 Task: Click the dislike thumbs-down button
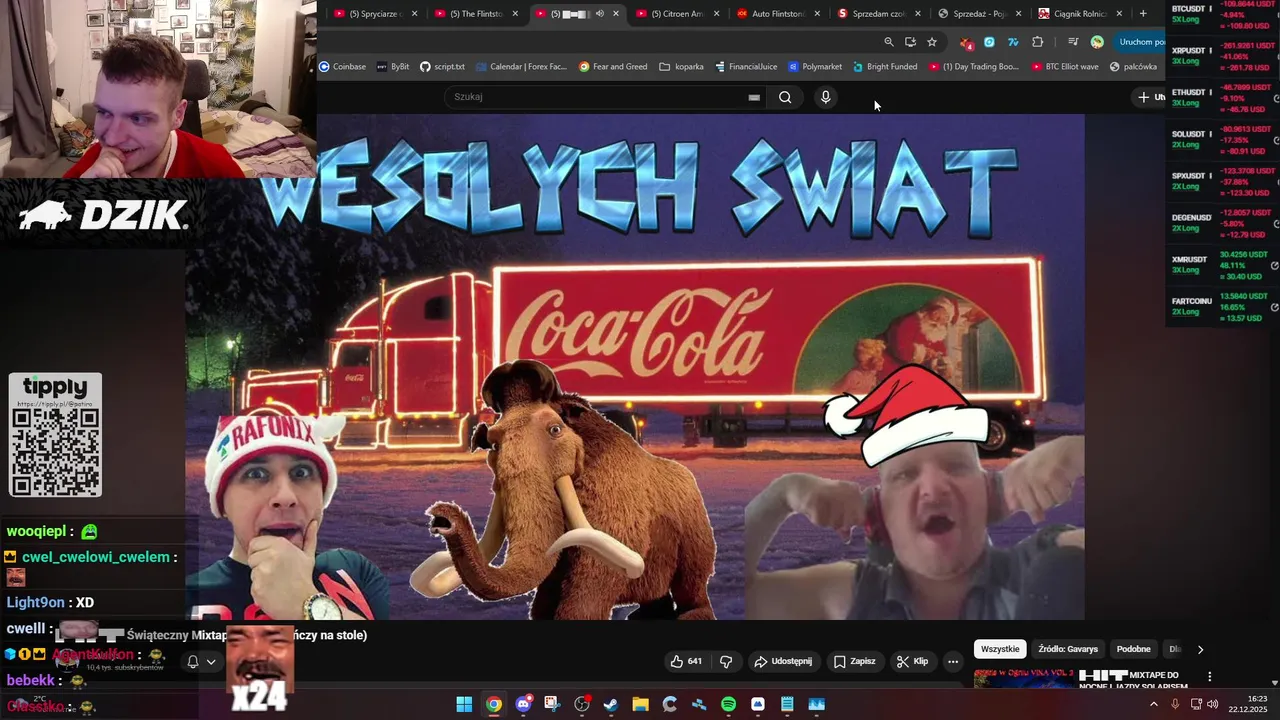click(726, 661)
